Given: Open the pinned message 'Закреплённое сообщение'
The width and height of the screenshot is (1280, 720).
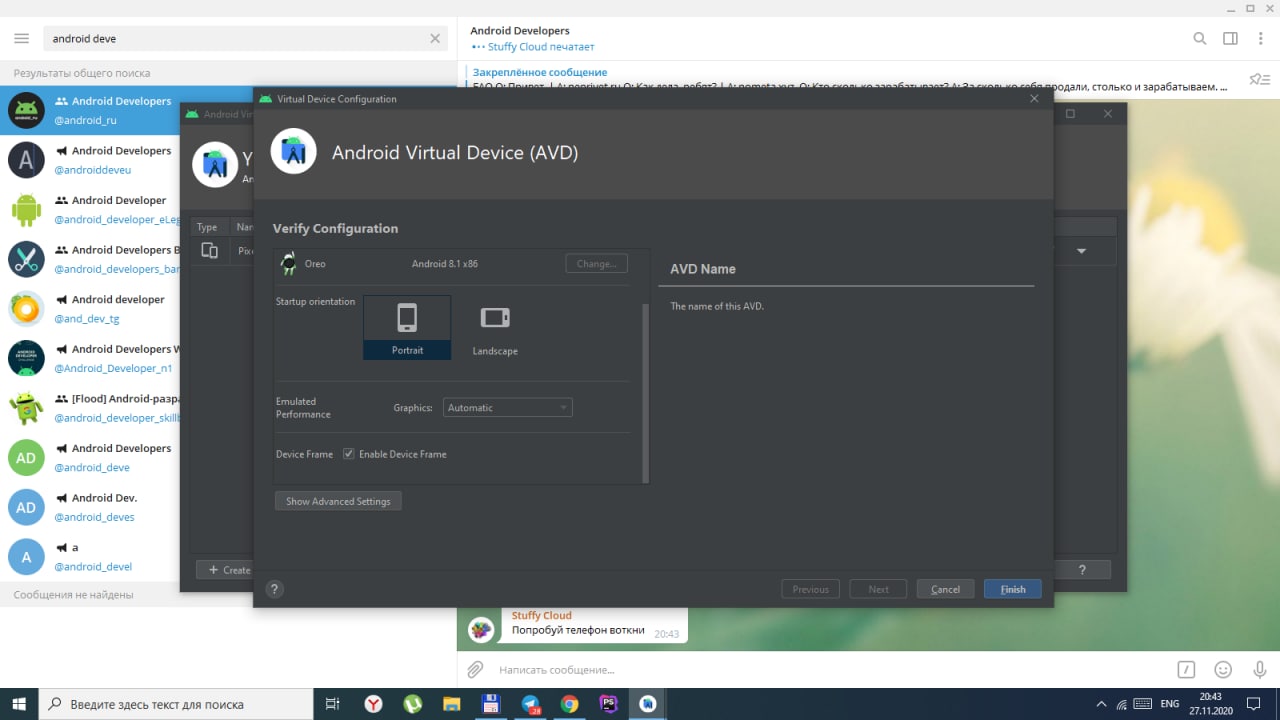Looking at the screenshot, I should click(850, 79).
